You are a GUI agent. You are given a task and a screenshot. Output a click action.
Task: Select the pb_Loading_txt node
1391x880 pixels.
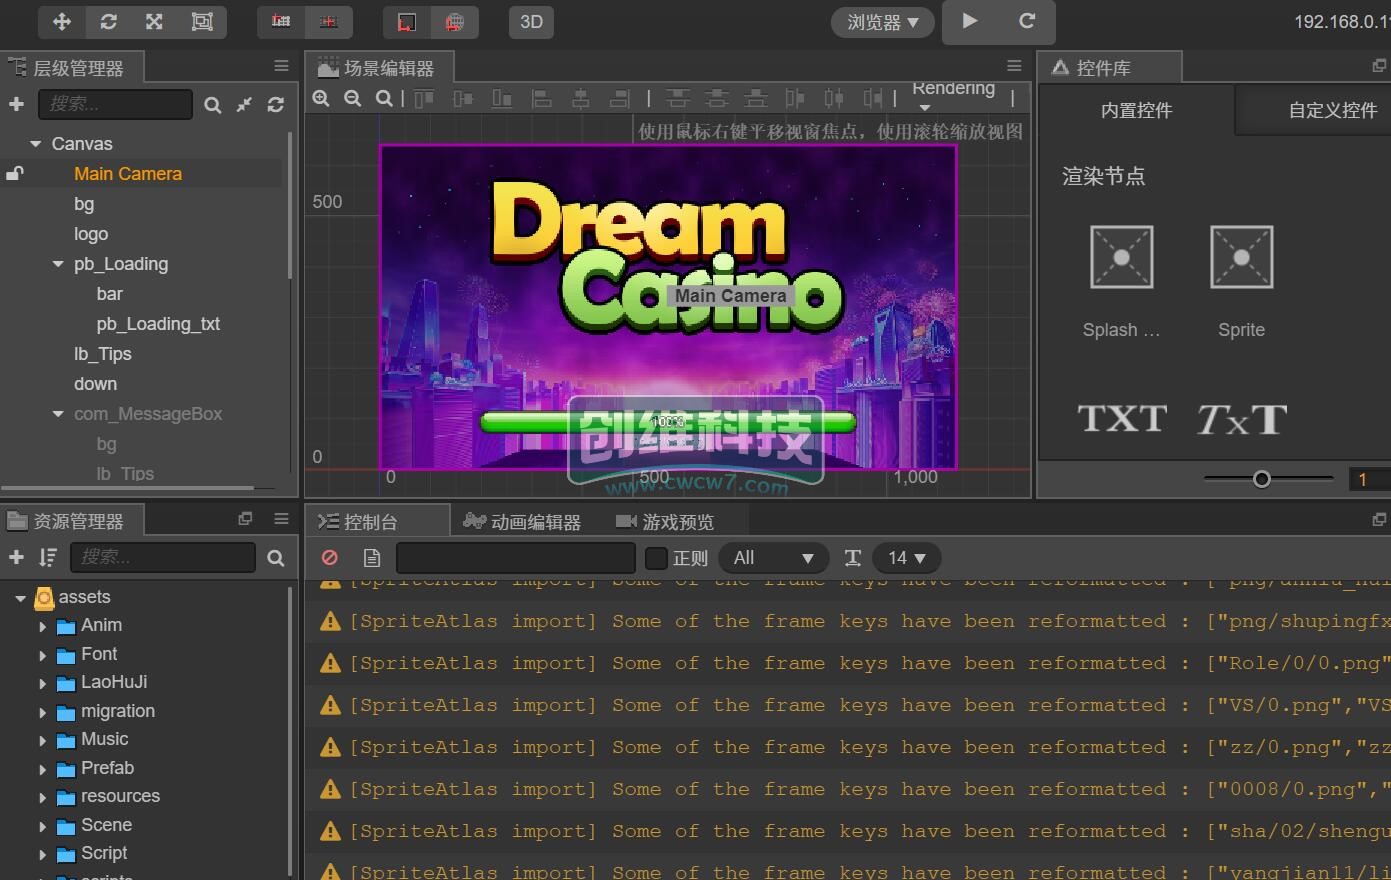click(x=158, y=324)
